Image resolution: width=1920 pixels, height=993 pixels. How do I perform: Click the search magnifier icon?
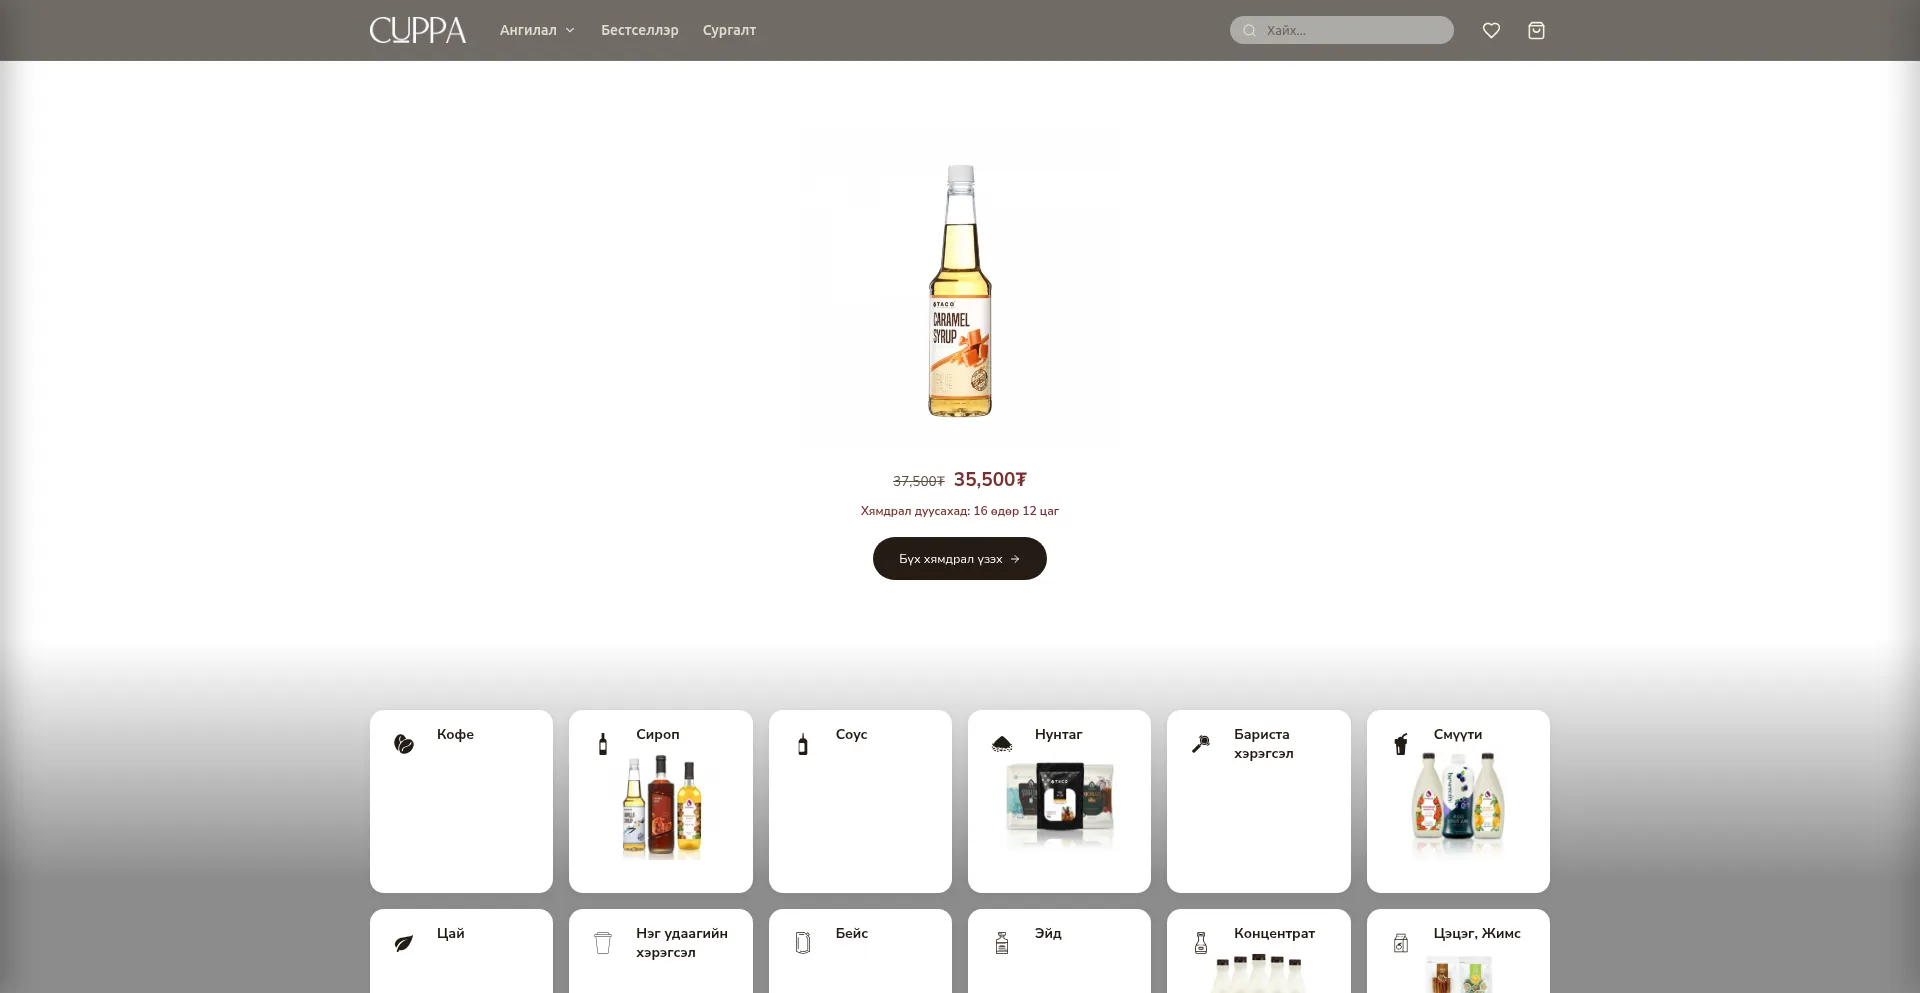tap(1249, 31)
